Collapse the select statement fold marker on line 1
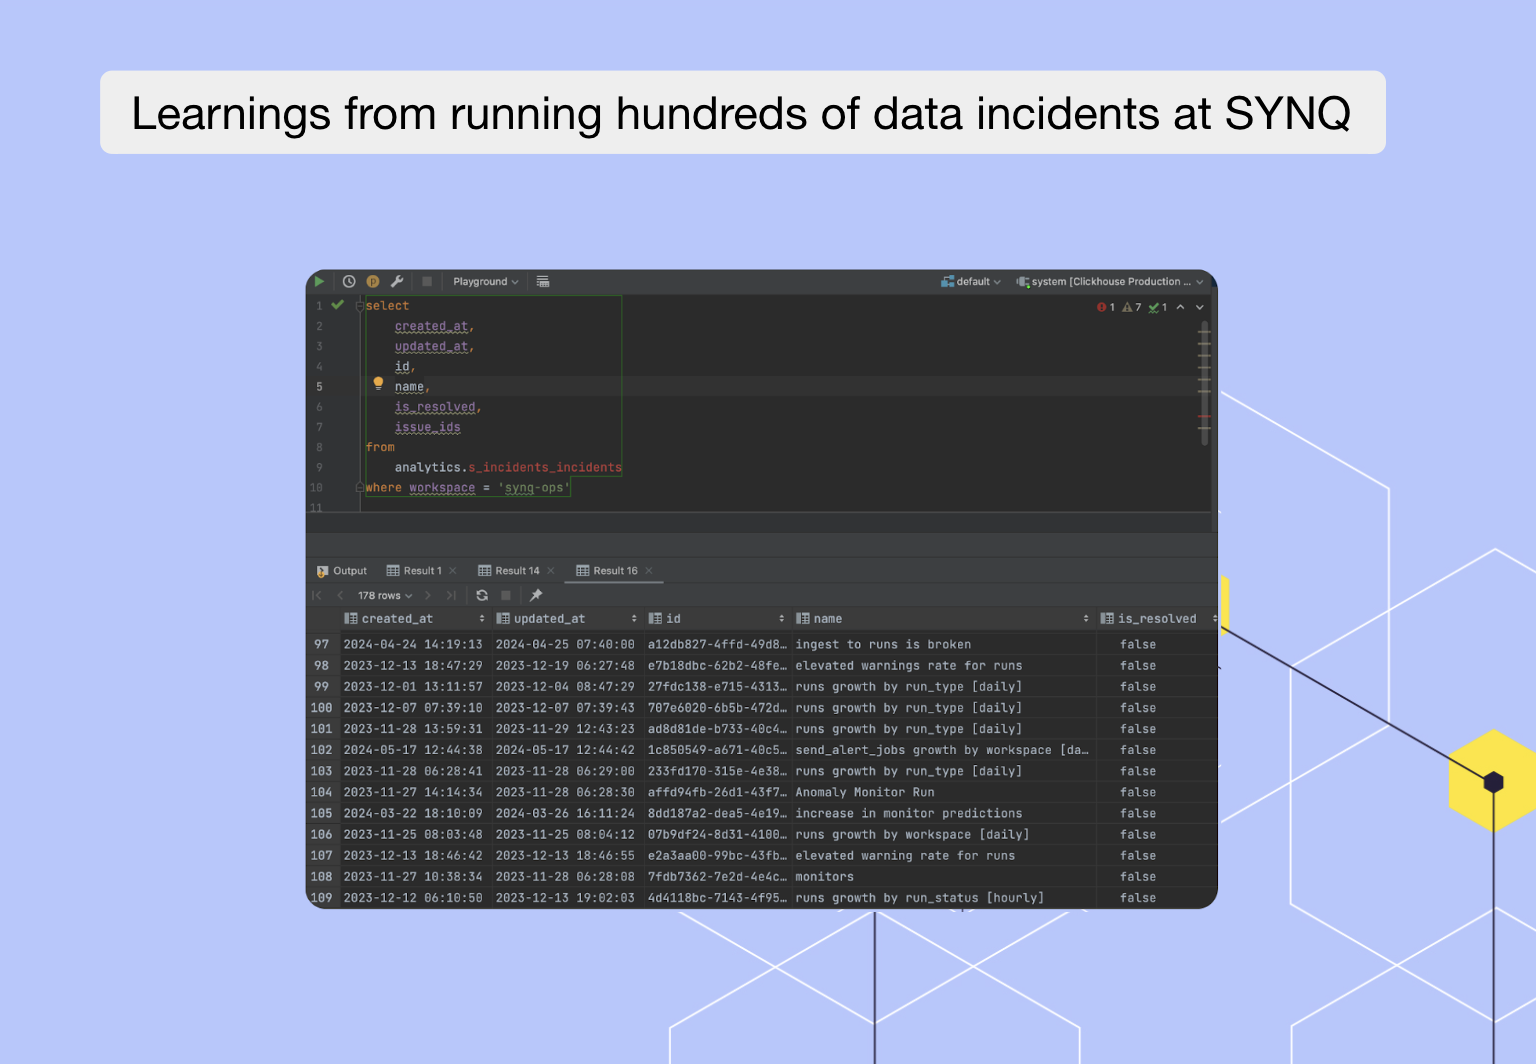The image size is (1536, 1064). point(360,306)
